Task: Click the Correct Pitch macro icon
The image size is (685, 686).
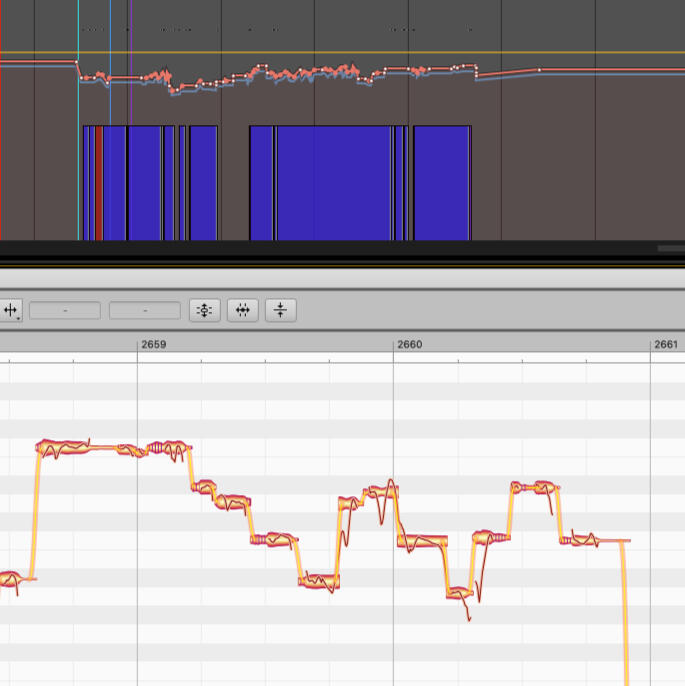Action: click(x=204, y=310)
